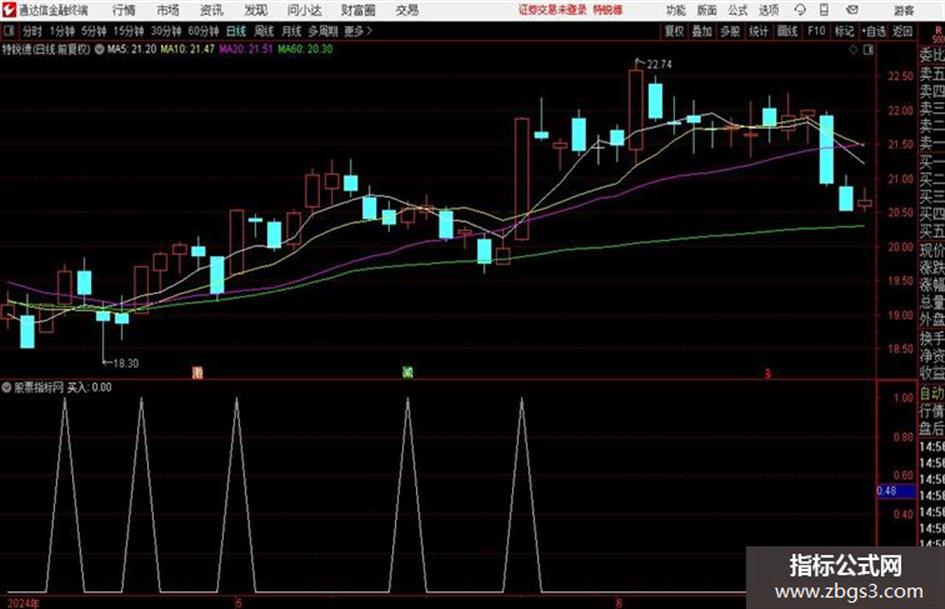Click the MA60: 20.30 indicator value
This screenshot has height=609, width=945.
point(305,49)
